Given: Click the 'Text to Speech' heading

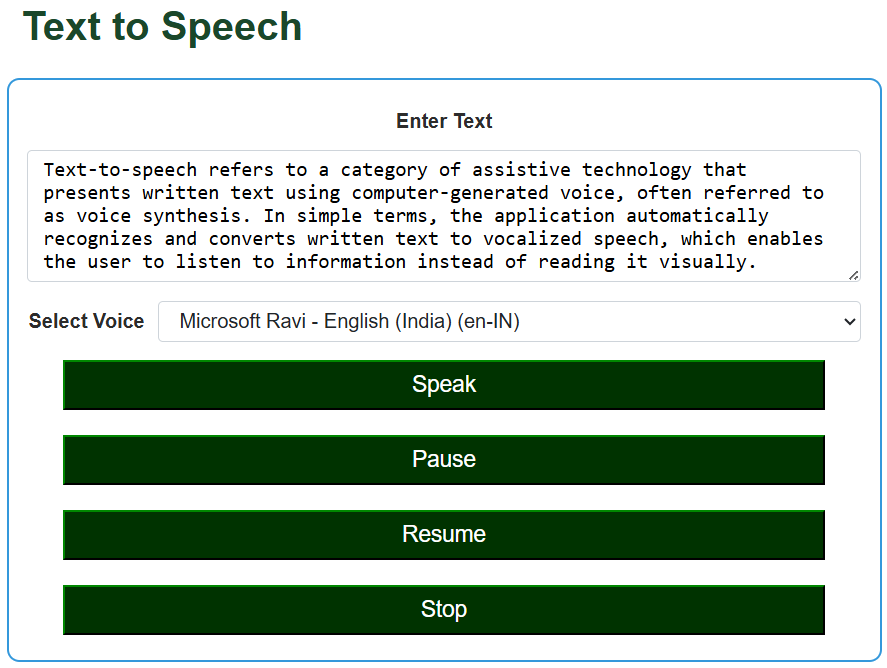Looking at the screenshot, I should coord(162,26).
